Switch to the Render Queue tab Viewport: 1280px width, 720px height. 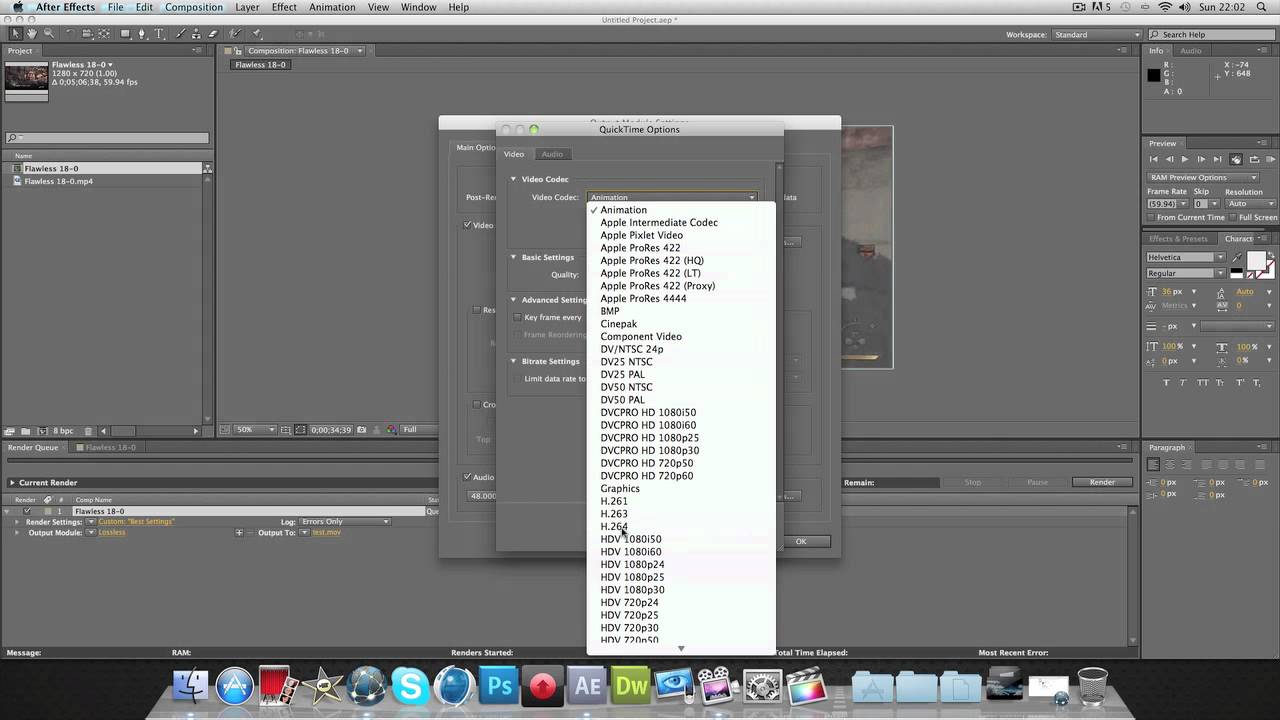33,447
